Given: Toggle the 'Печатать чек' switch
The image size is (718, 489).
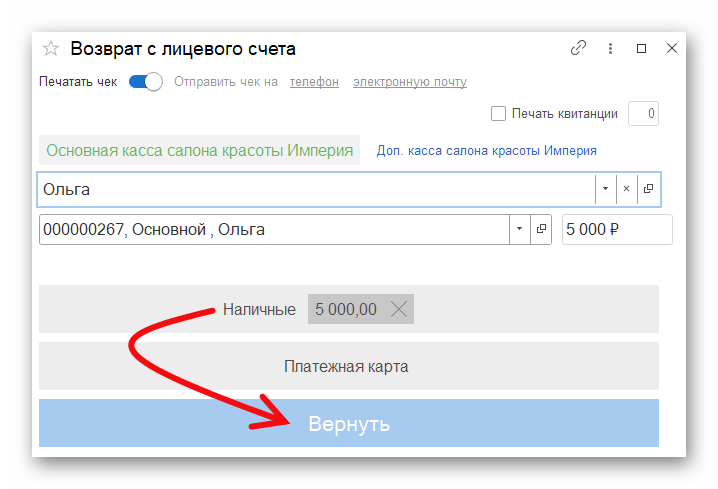Looking at the screenshot, I should (146, 82).
